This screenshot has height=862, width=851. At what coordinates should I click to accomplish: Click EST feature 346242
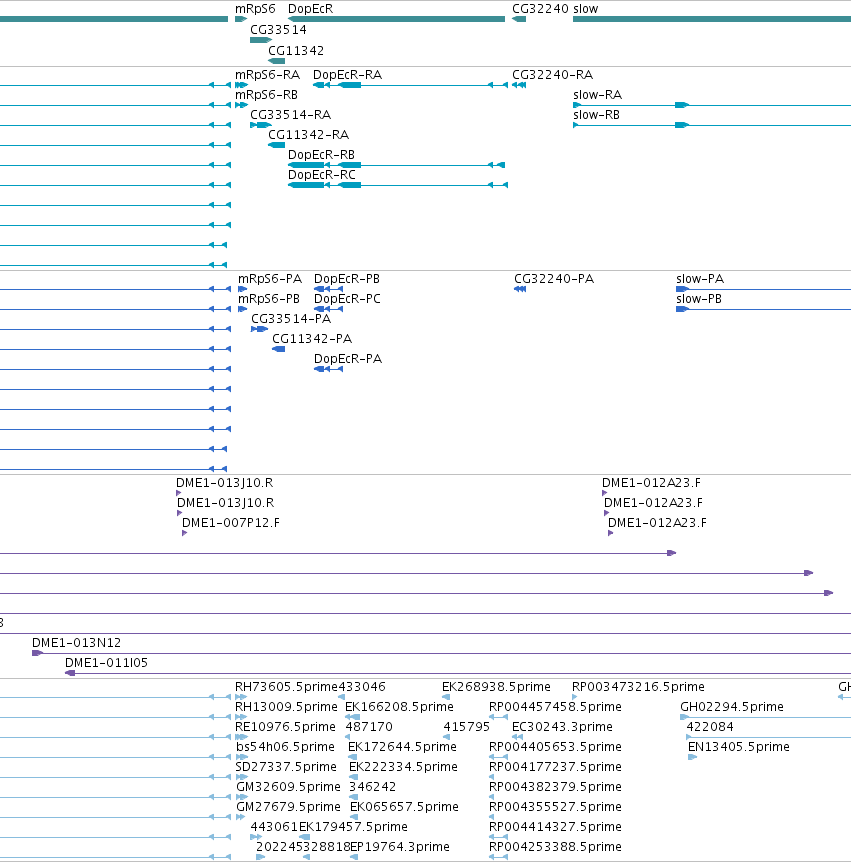click(372, 787)
